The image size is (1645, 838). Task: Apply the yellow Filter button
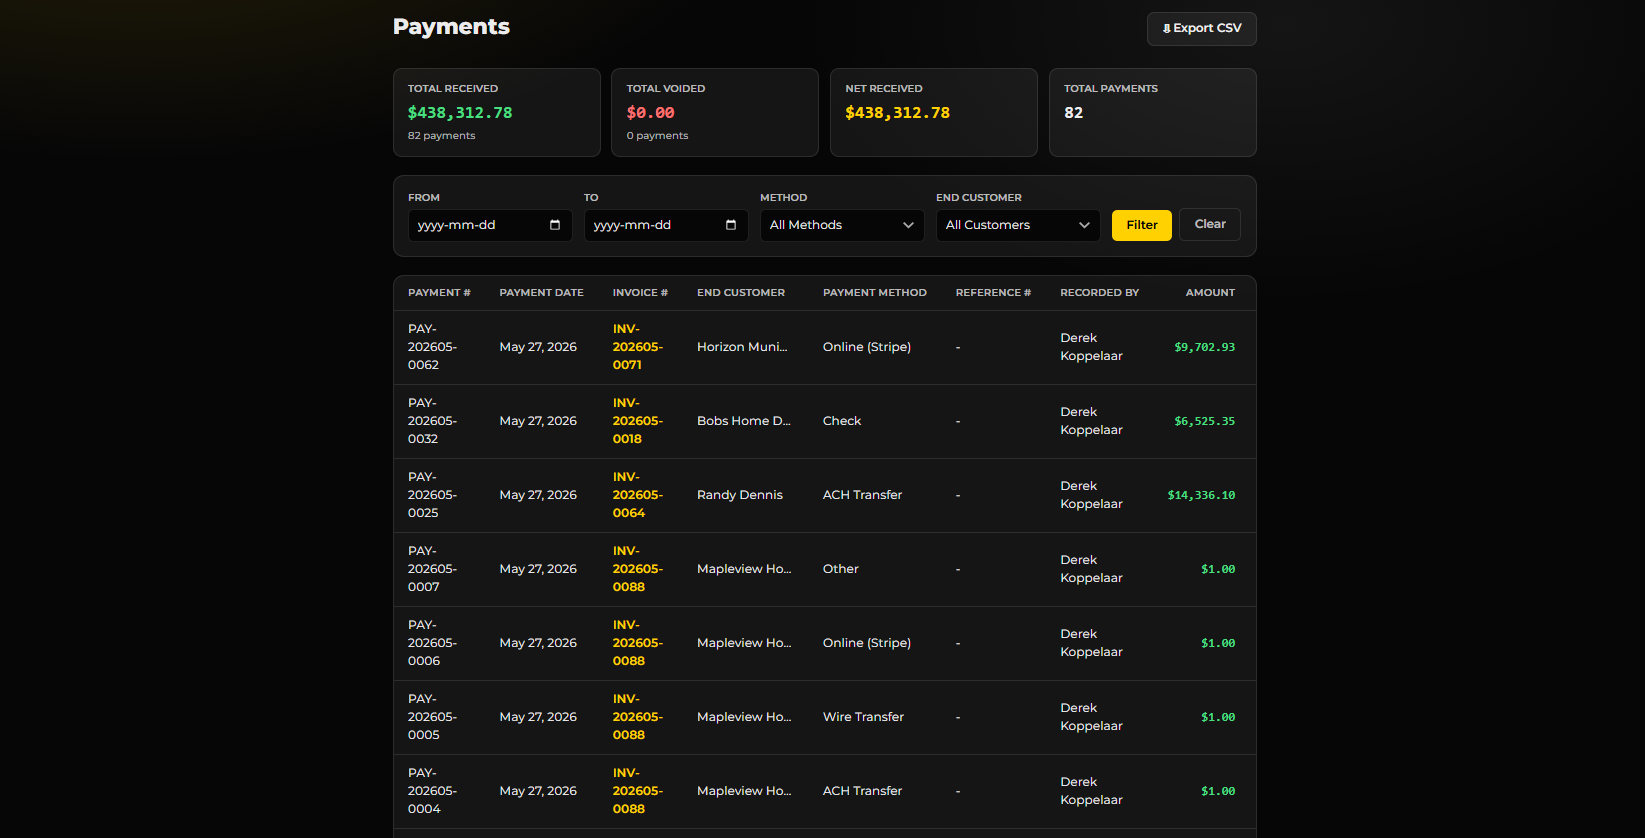click(x=1142, y=225)
